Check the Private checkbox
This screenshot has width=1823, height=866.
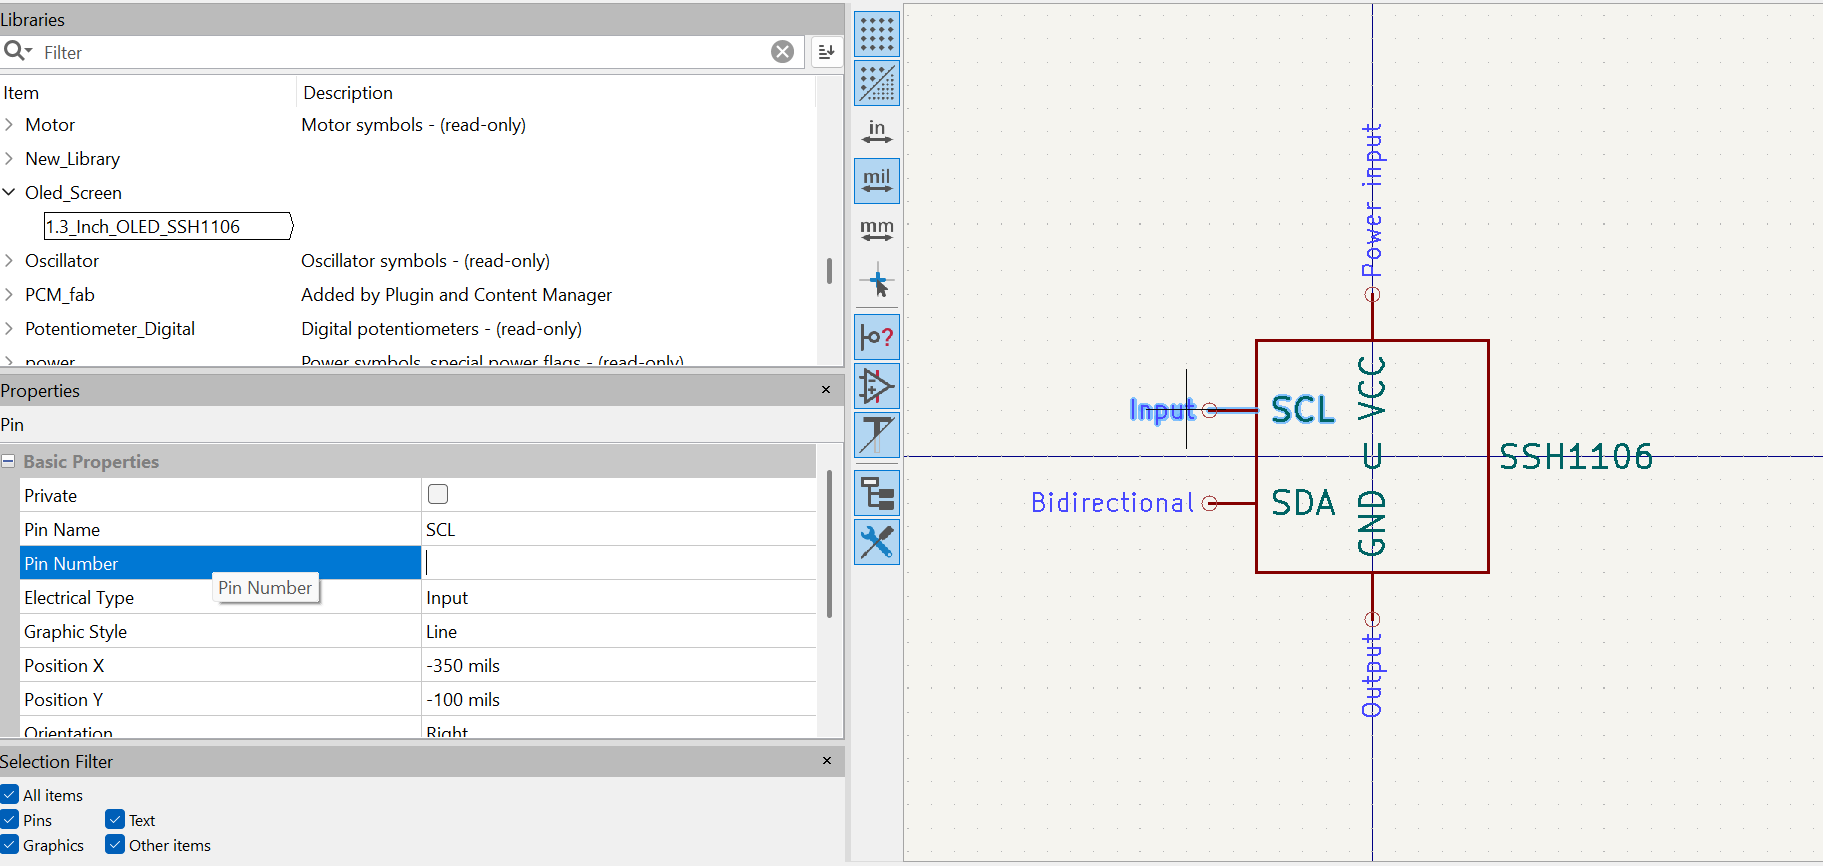438,494
